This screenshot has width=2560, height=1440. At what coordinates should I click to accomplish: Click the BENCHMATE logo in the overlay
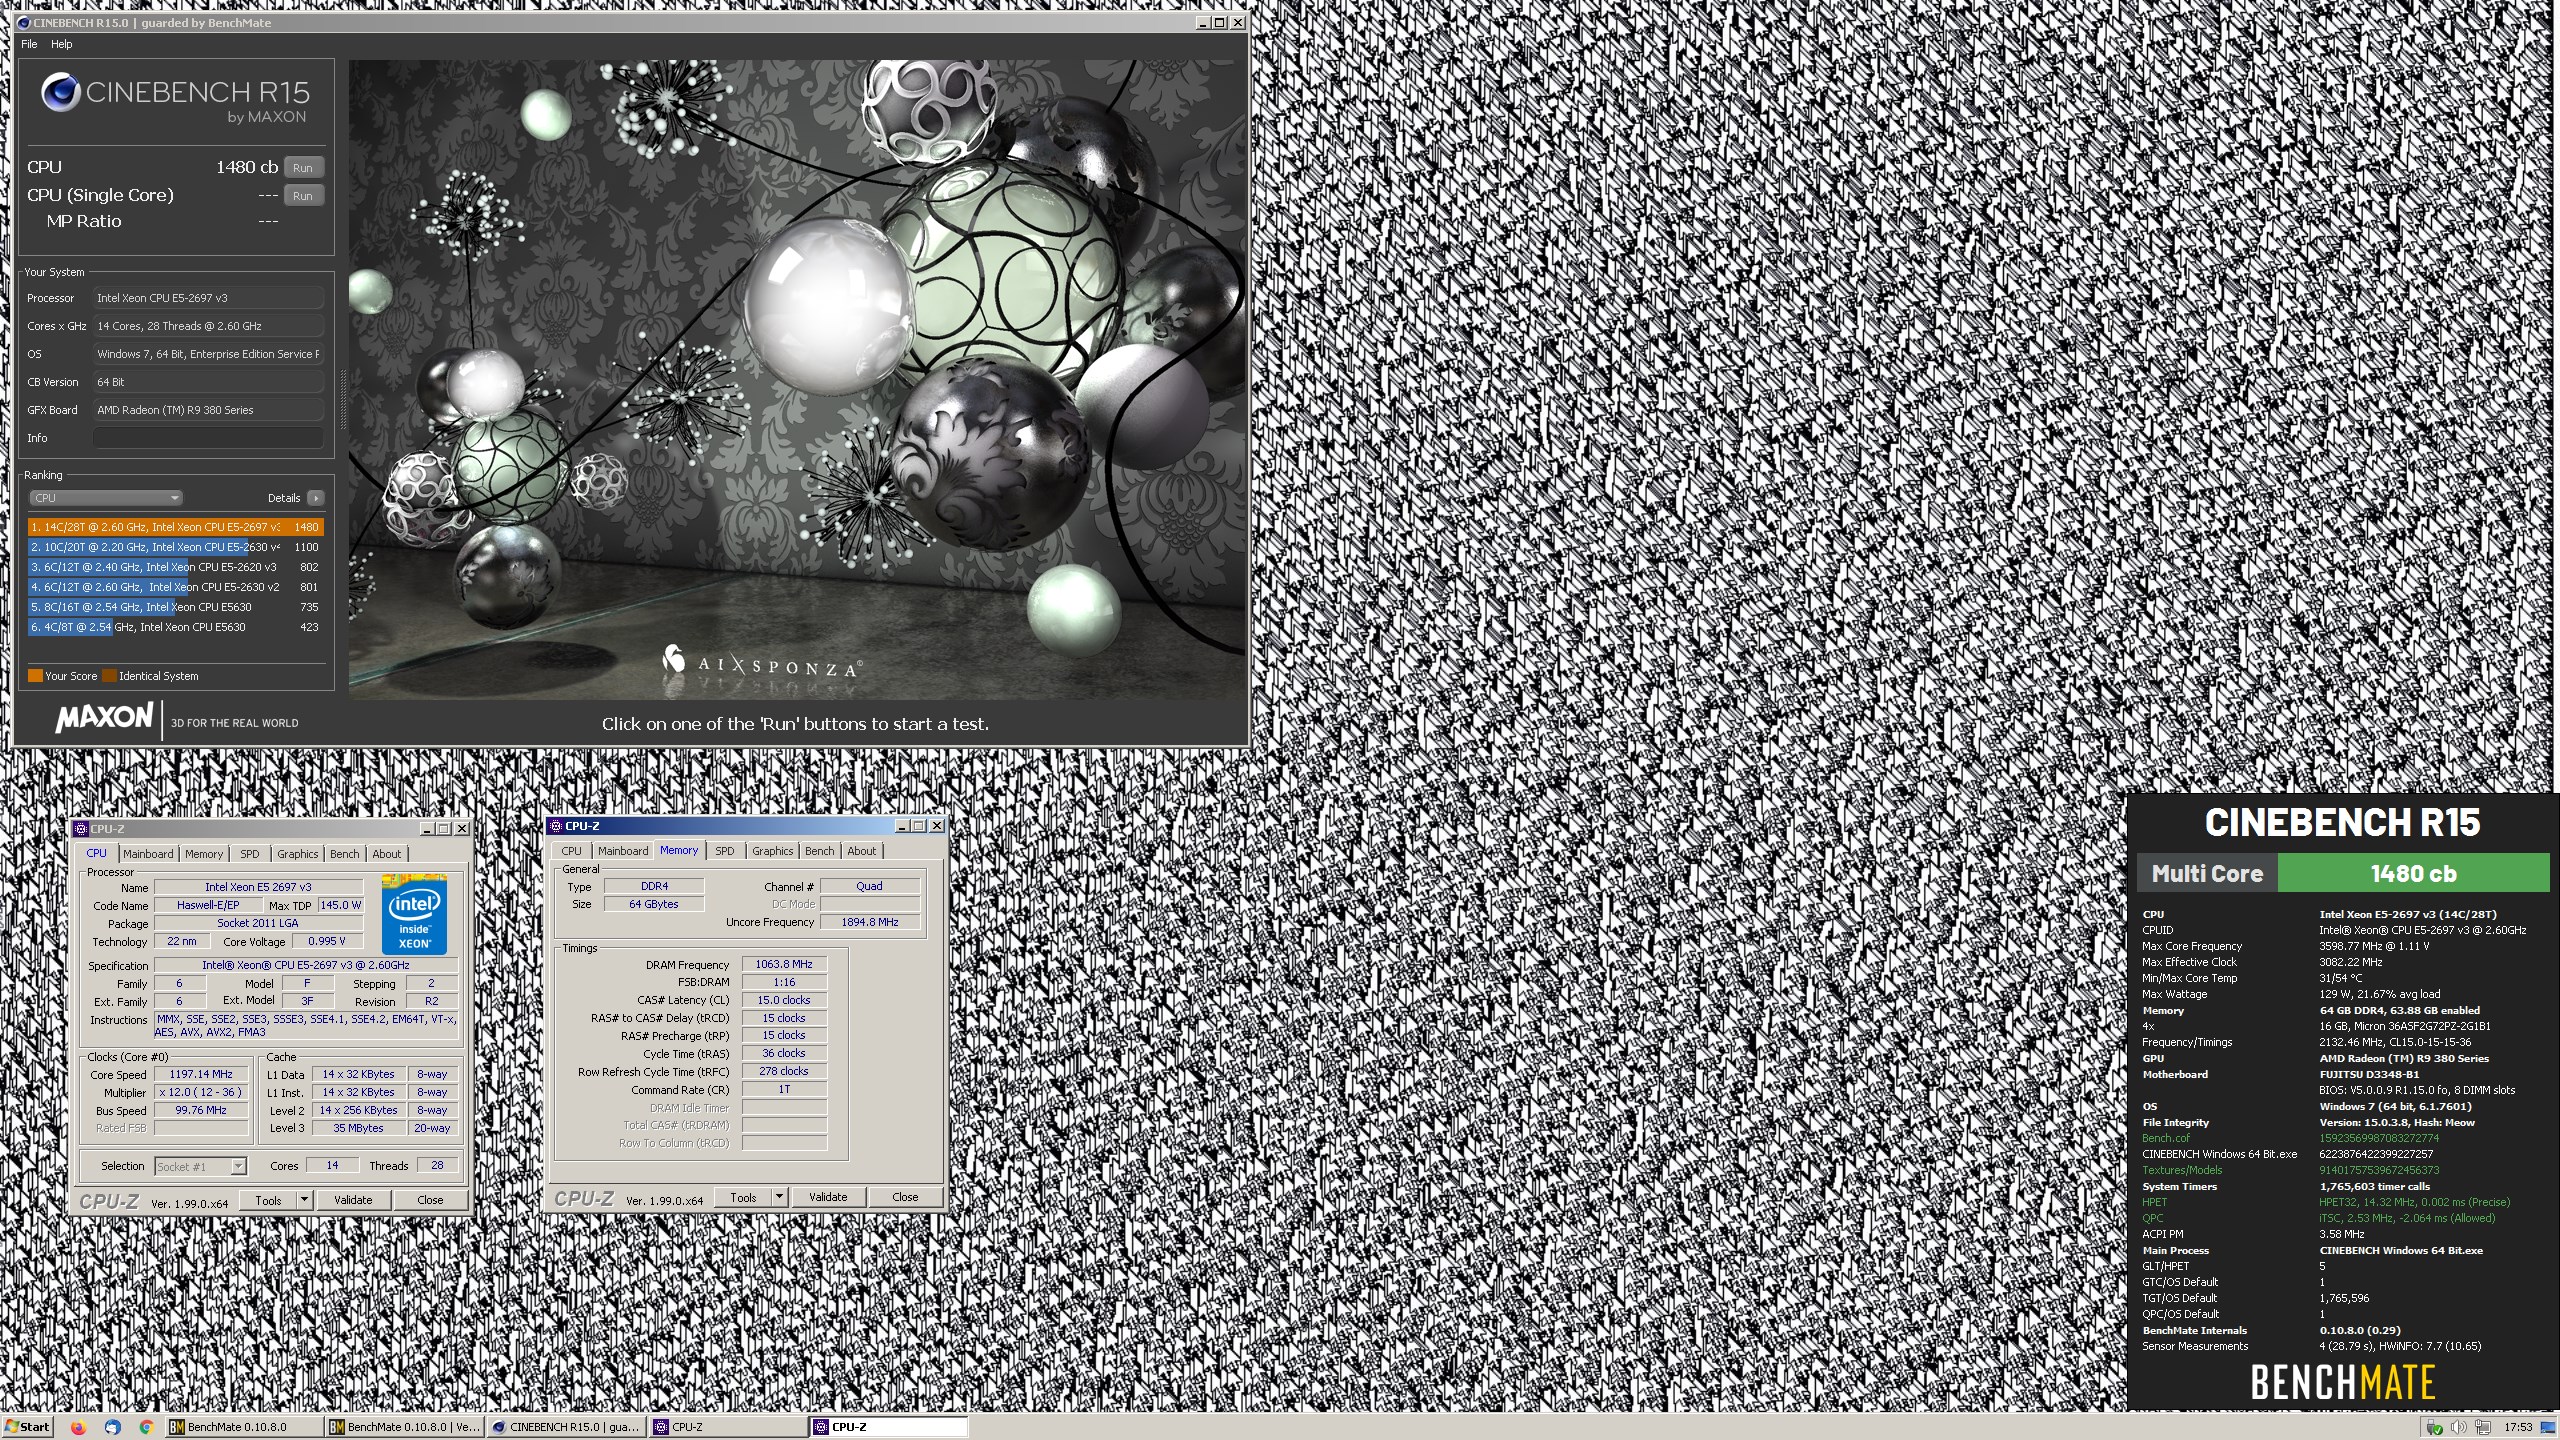2343,1383
